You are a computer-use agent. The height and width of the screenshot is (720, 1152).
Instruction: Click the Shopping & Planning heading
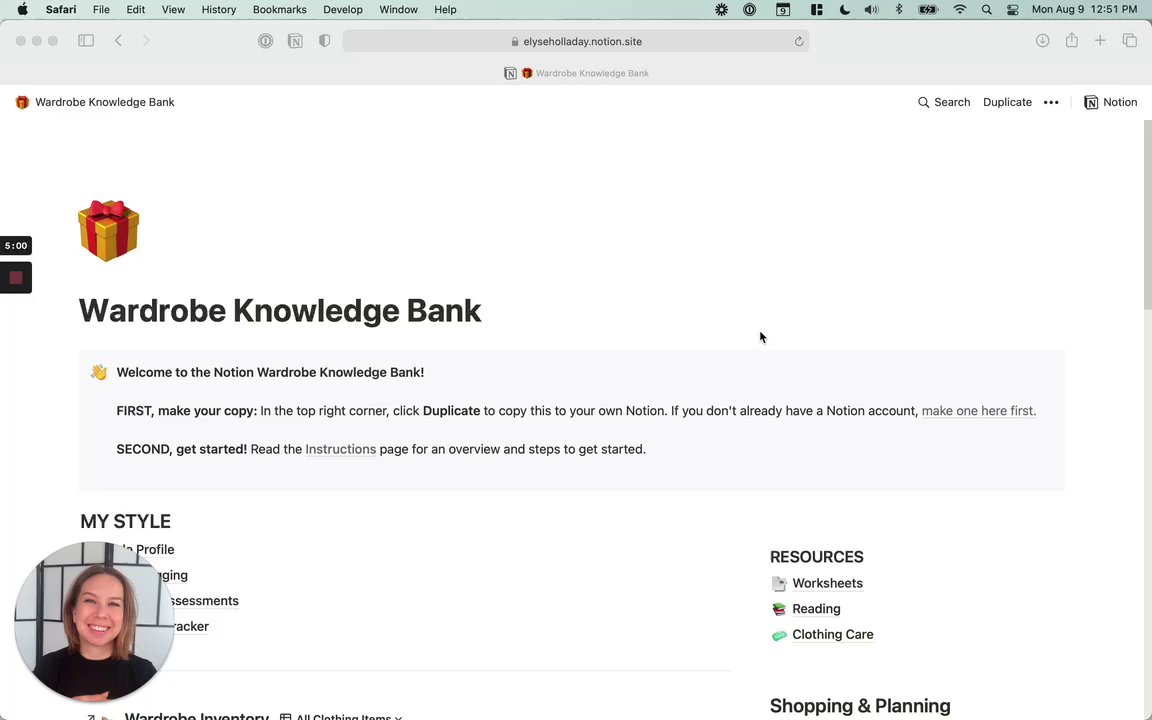click(860, 706)
